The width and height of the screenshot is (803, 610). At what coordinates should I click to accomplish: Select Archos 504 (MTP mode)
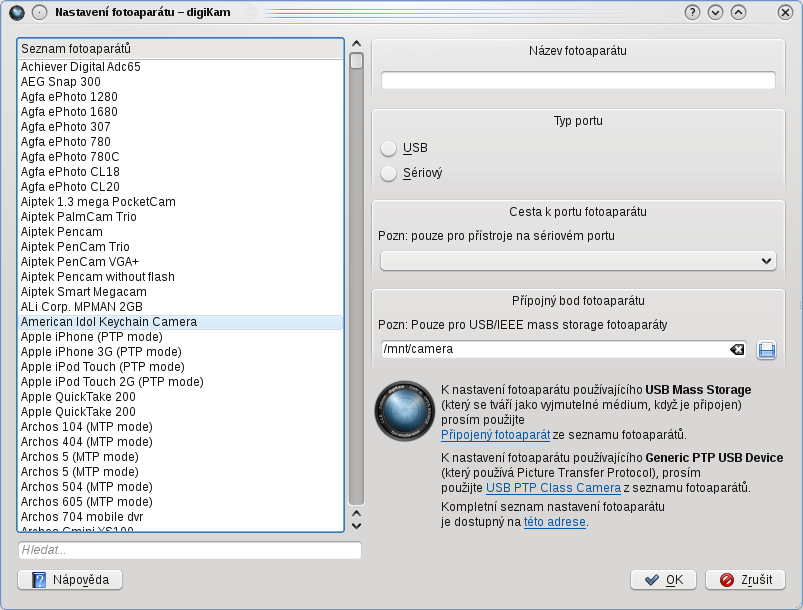180,487
